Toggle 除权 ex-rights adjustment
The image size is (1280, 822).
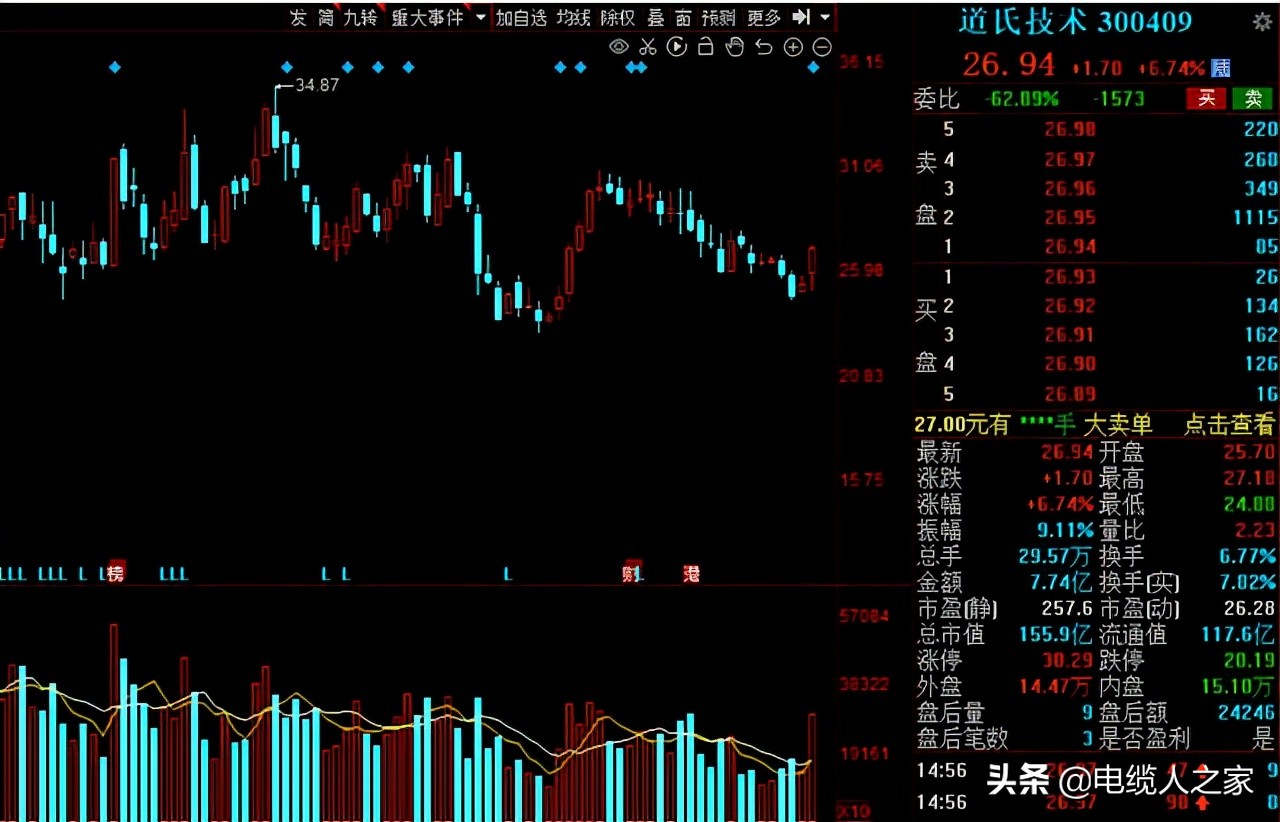[x=618, y=17]
